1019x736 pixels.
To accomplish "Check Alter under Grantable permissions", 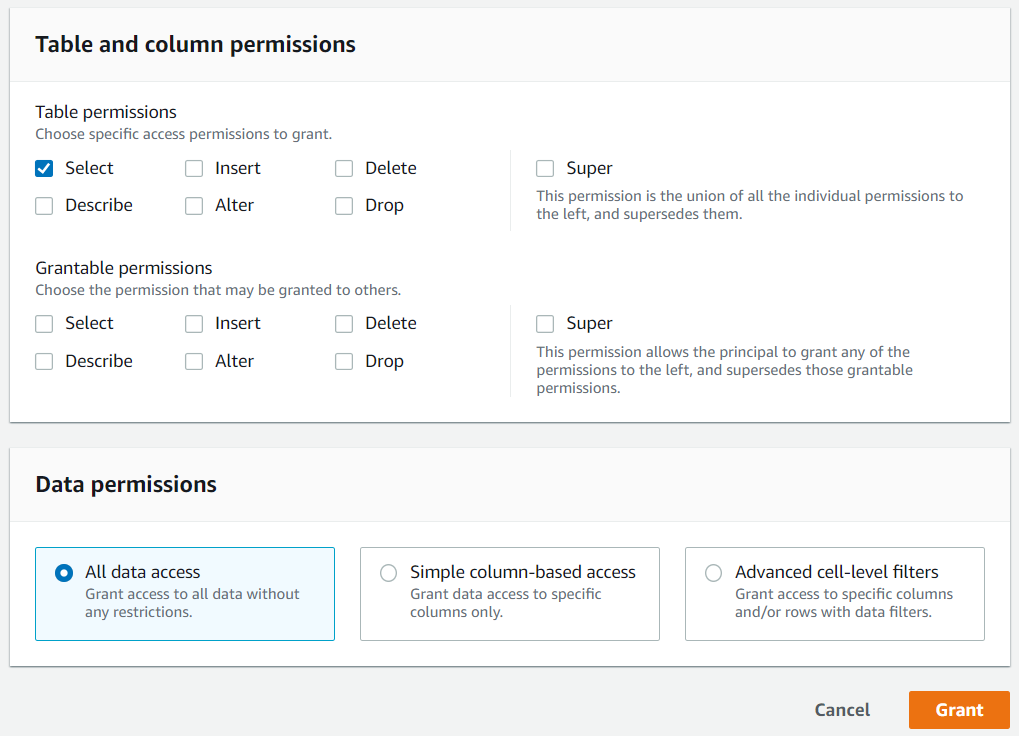I will point(194,362).
